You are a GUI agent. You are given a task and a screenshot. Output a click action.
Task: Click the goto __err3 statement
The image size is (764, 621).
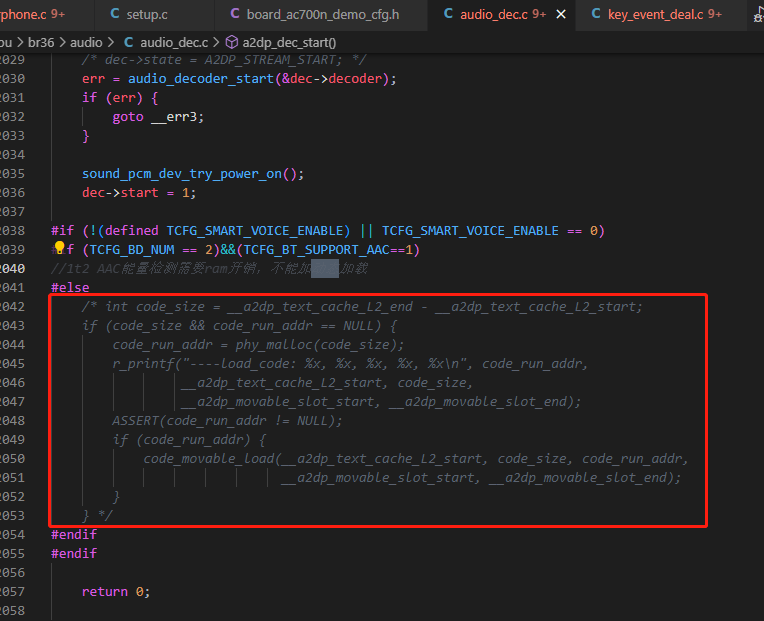tap(158, 117)
